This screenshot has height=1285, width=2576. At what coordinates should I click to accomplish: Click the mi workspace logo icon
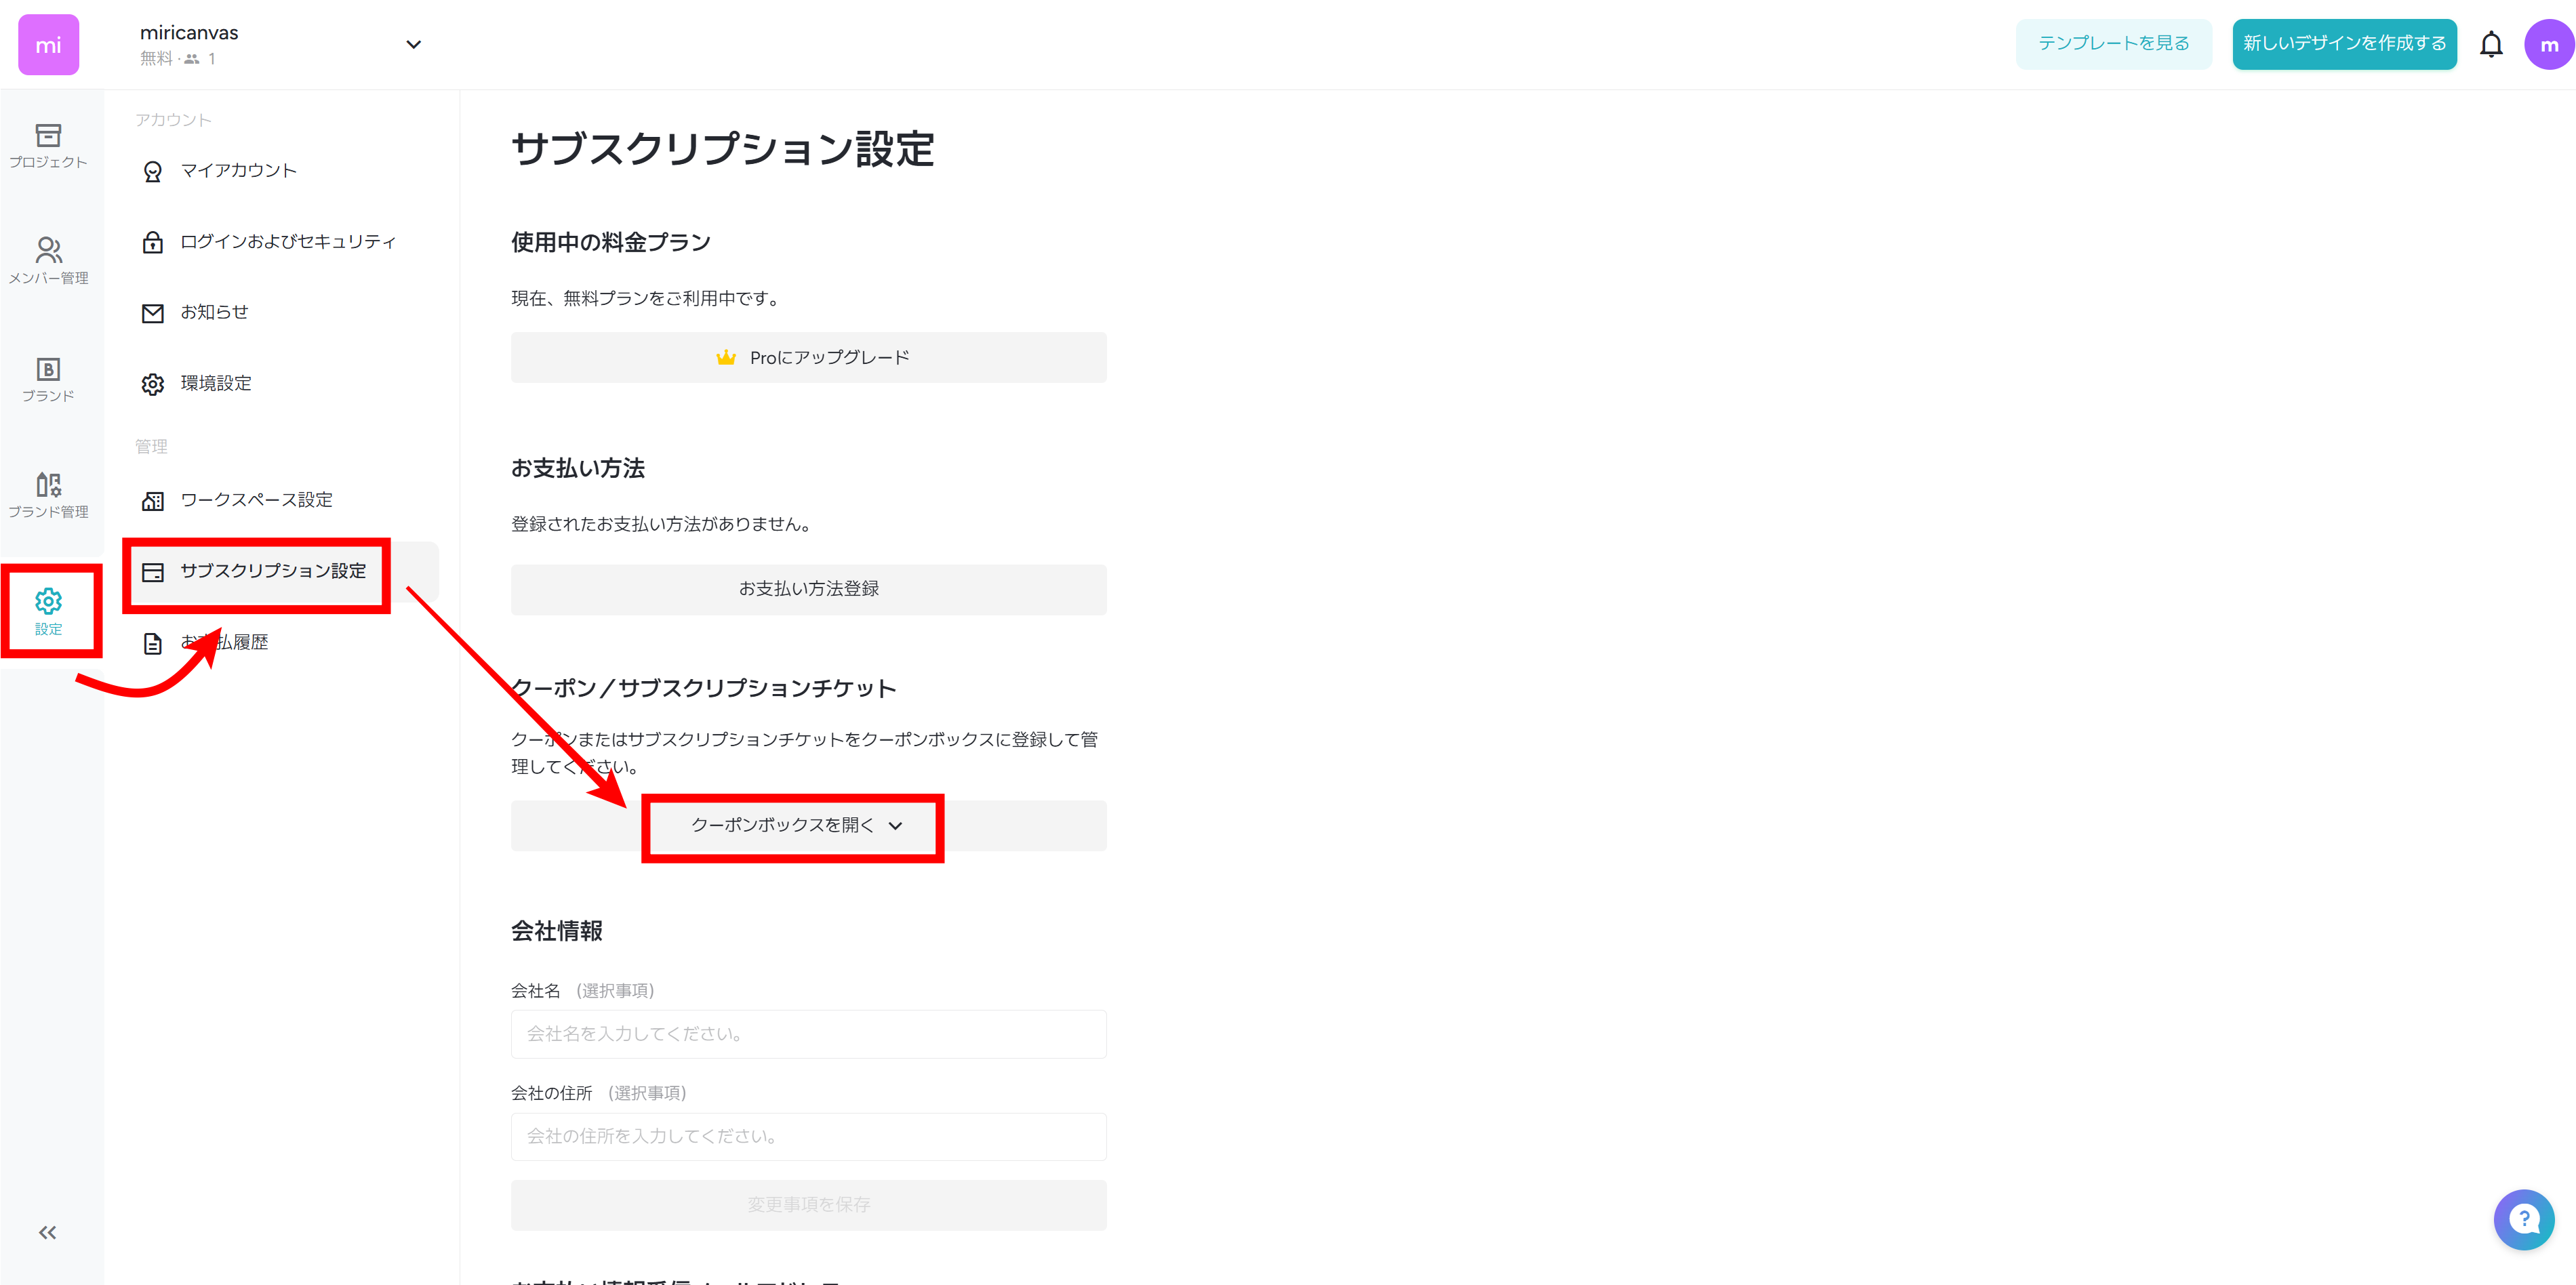pos(48,44)
